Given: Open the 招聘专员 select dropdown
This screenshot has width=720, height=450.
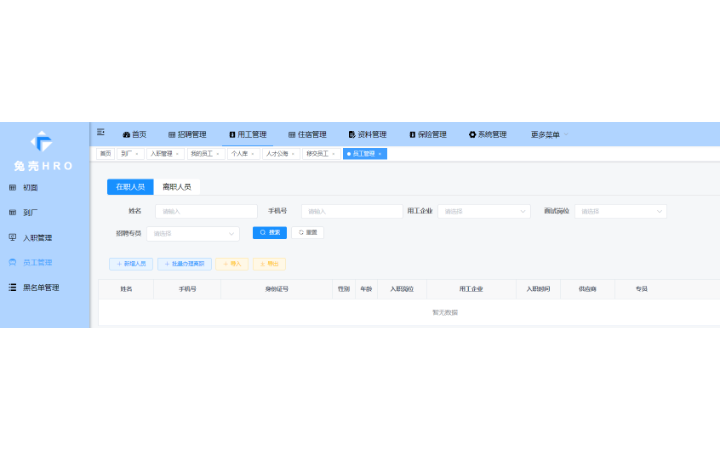Looking at the screenshot, I should 193,234.
